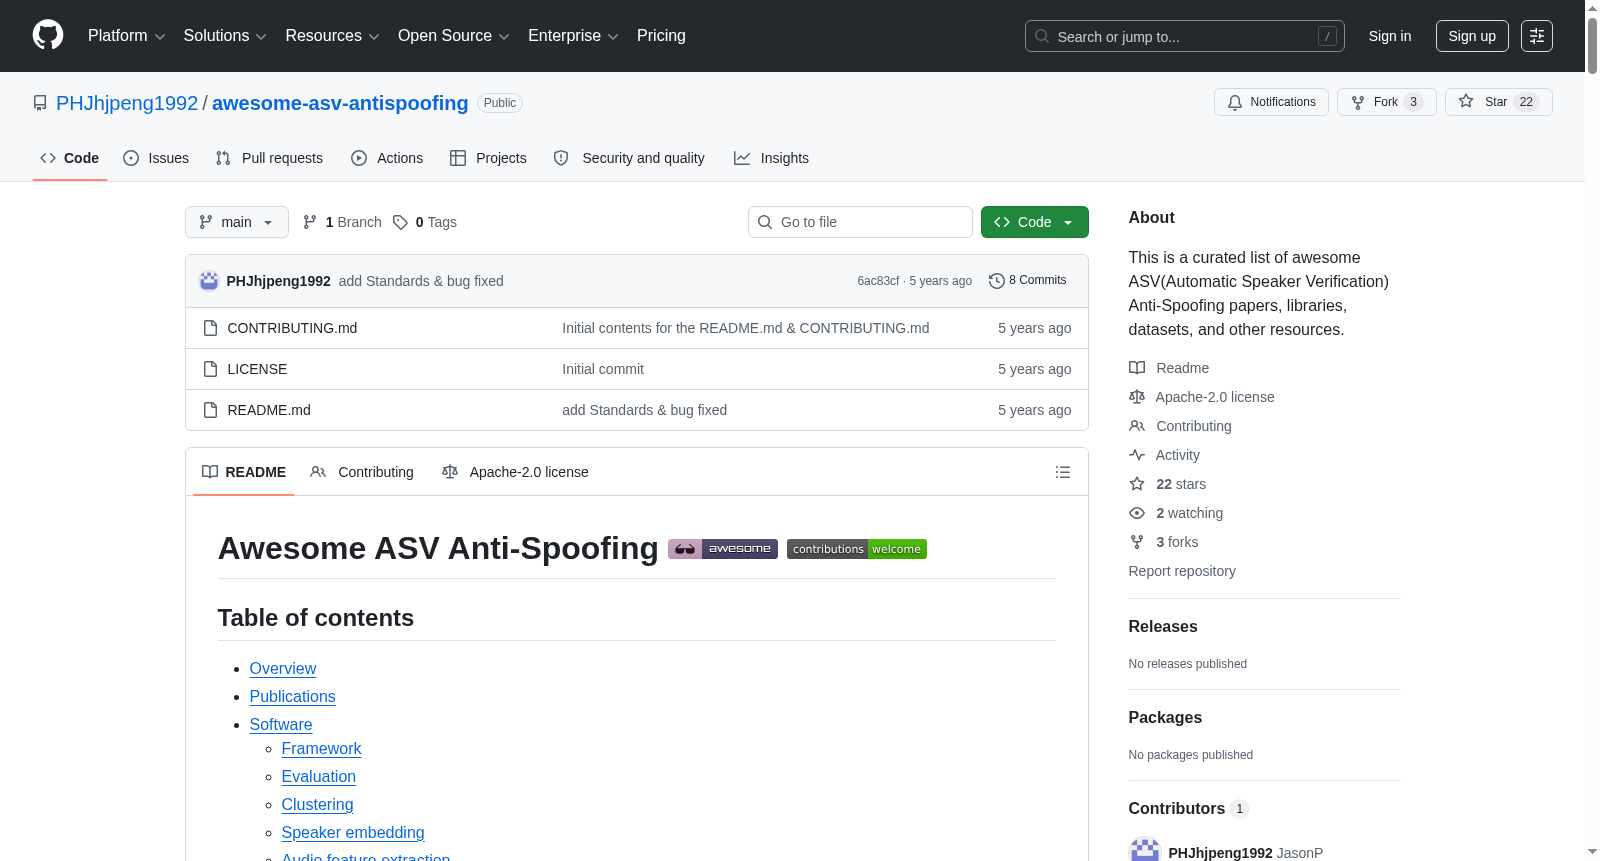
Task: Click the repository book icon beside owner name
Action: (40, 103)
